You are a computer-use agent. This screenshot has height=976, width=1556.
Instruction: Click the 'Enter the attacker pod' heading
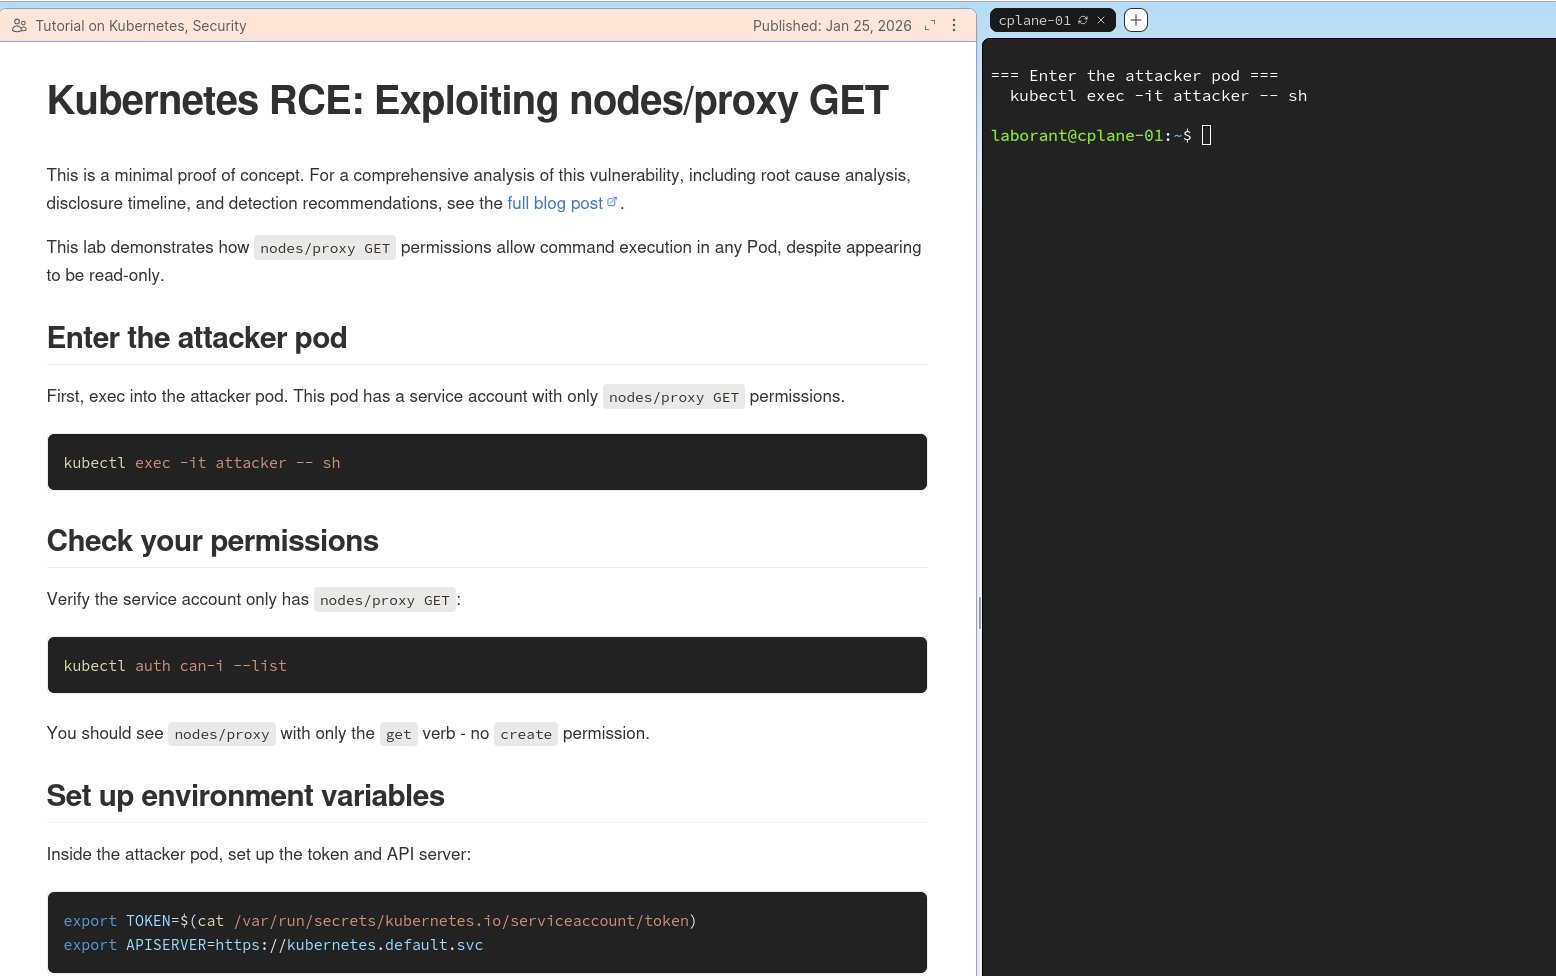click(197, 338)
